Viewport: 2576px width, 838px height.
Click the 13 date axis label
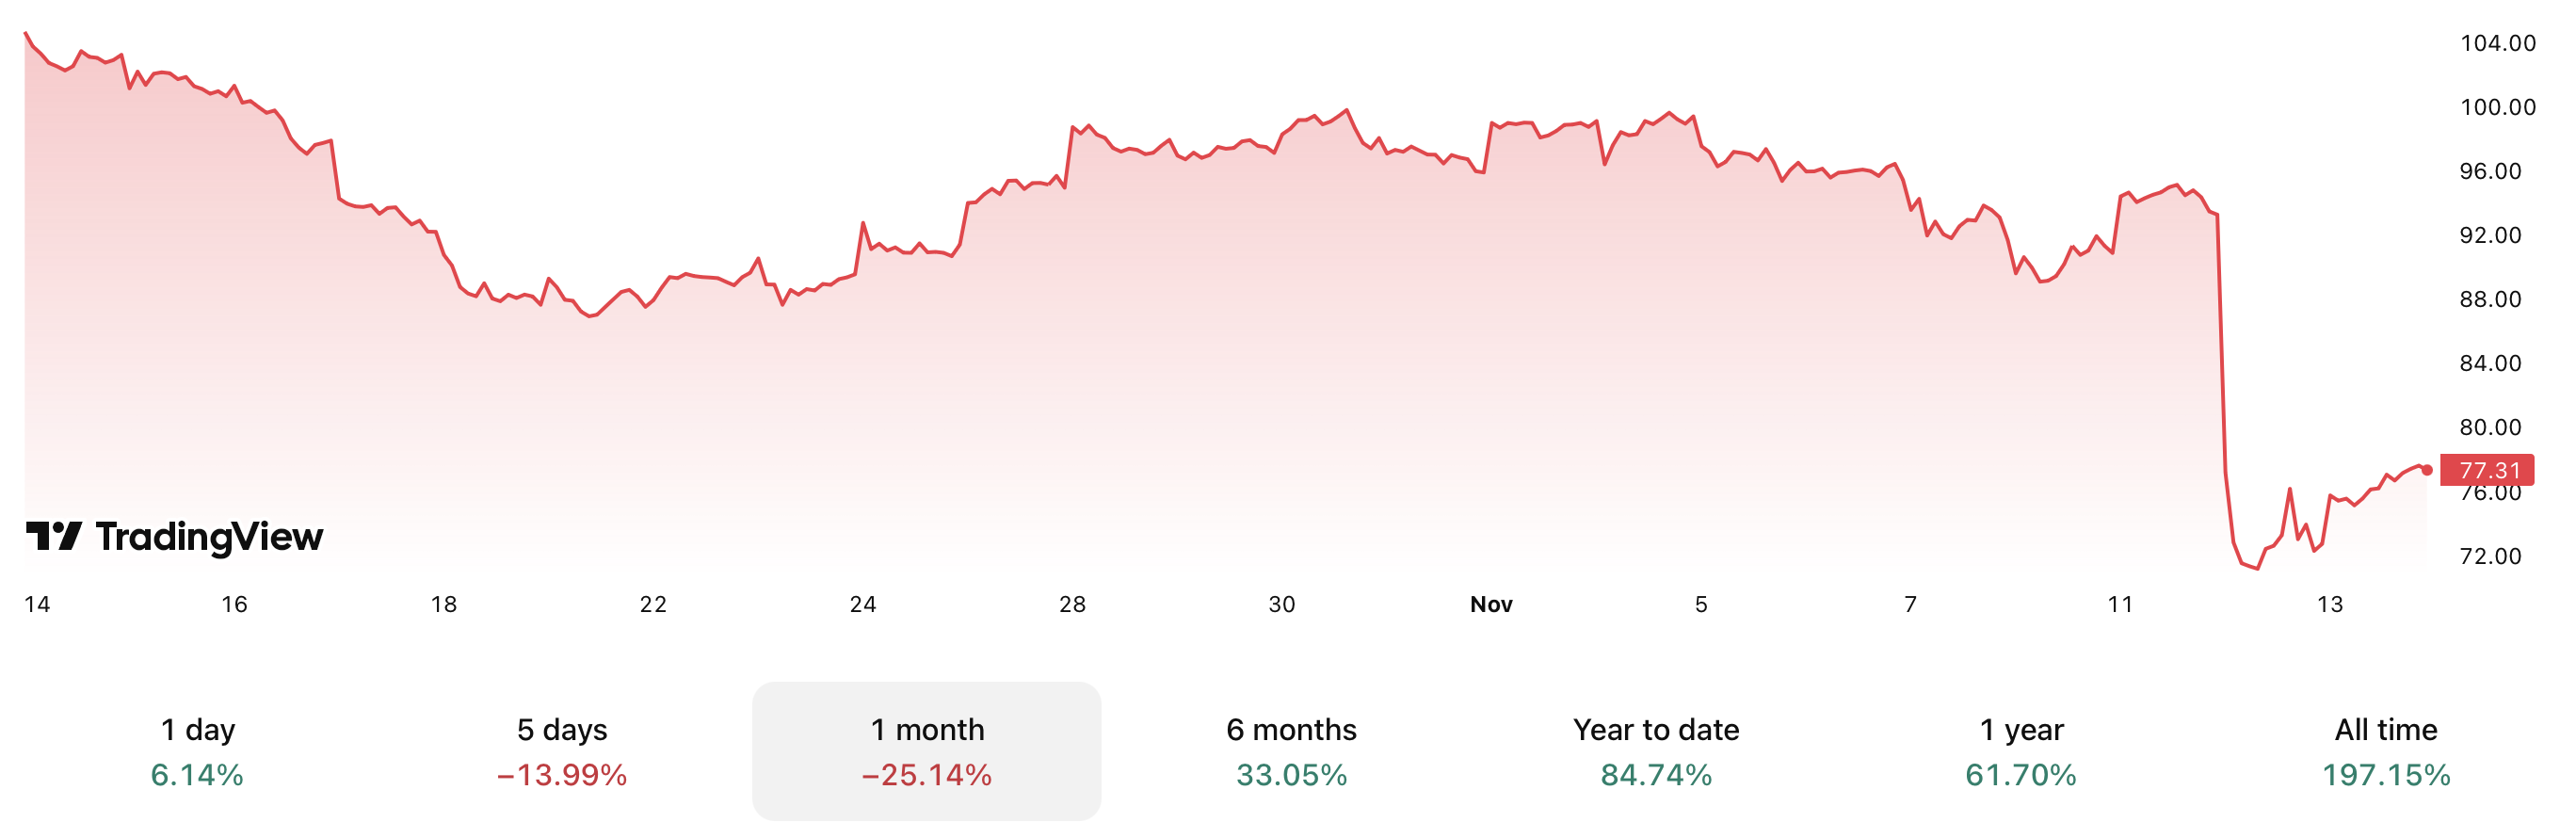point(2330,604)
